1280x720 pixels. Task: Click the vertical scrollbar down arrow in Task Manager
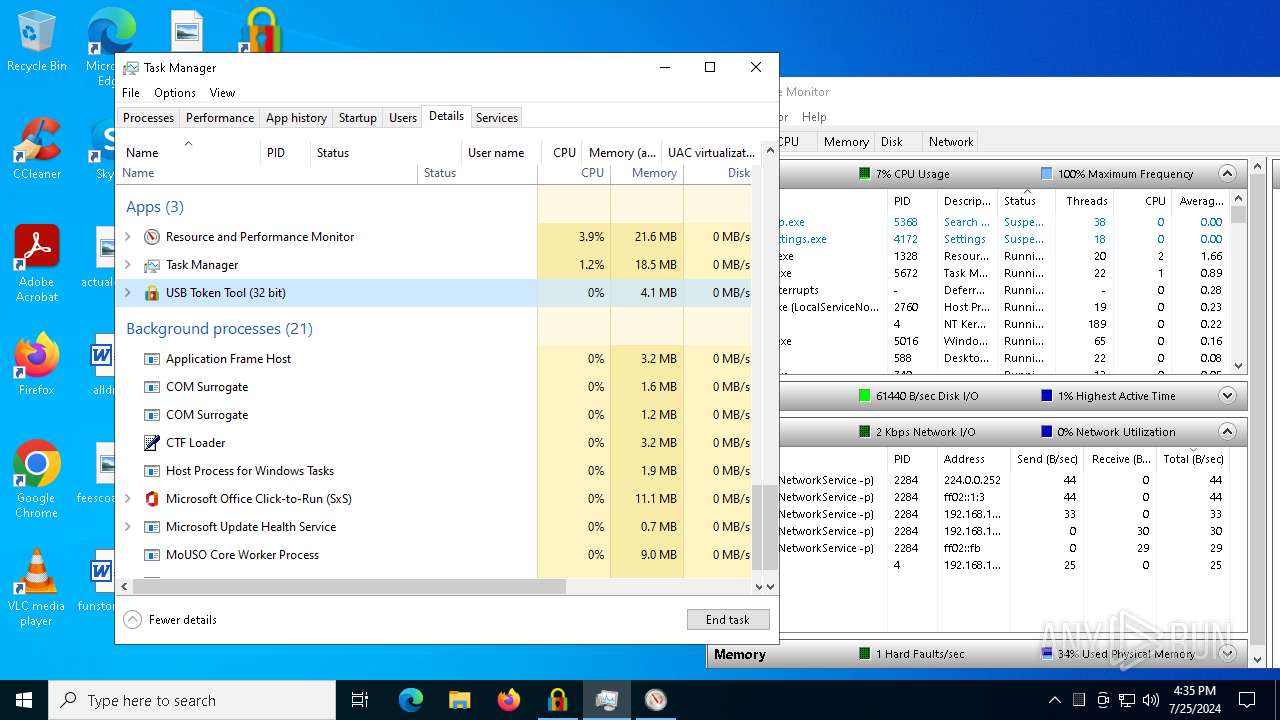771,587
